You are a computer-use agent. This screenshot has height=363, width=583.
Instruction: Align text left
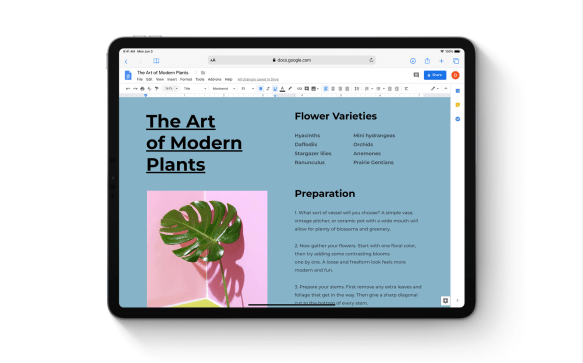(x=326, y=89)
